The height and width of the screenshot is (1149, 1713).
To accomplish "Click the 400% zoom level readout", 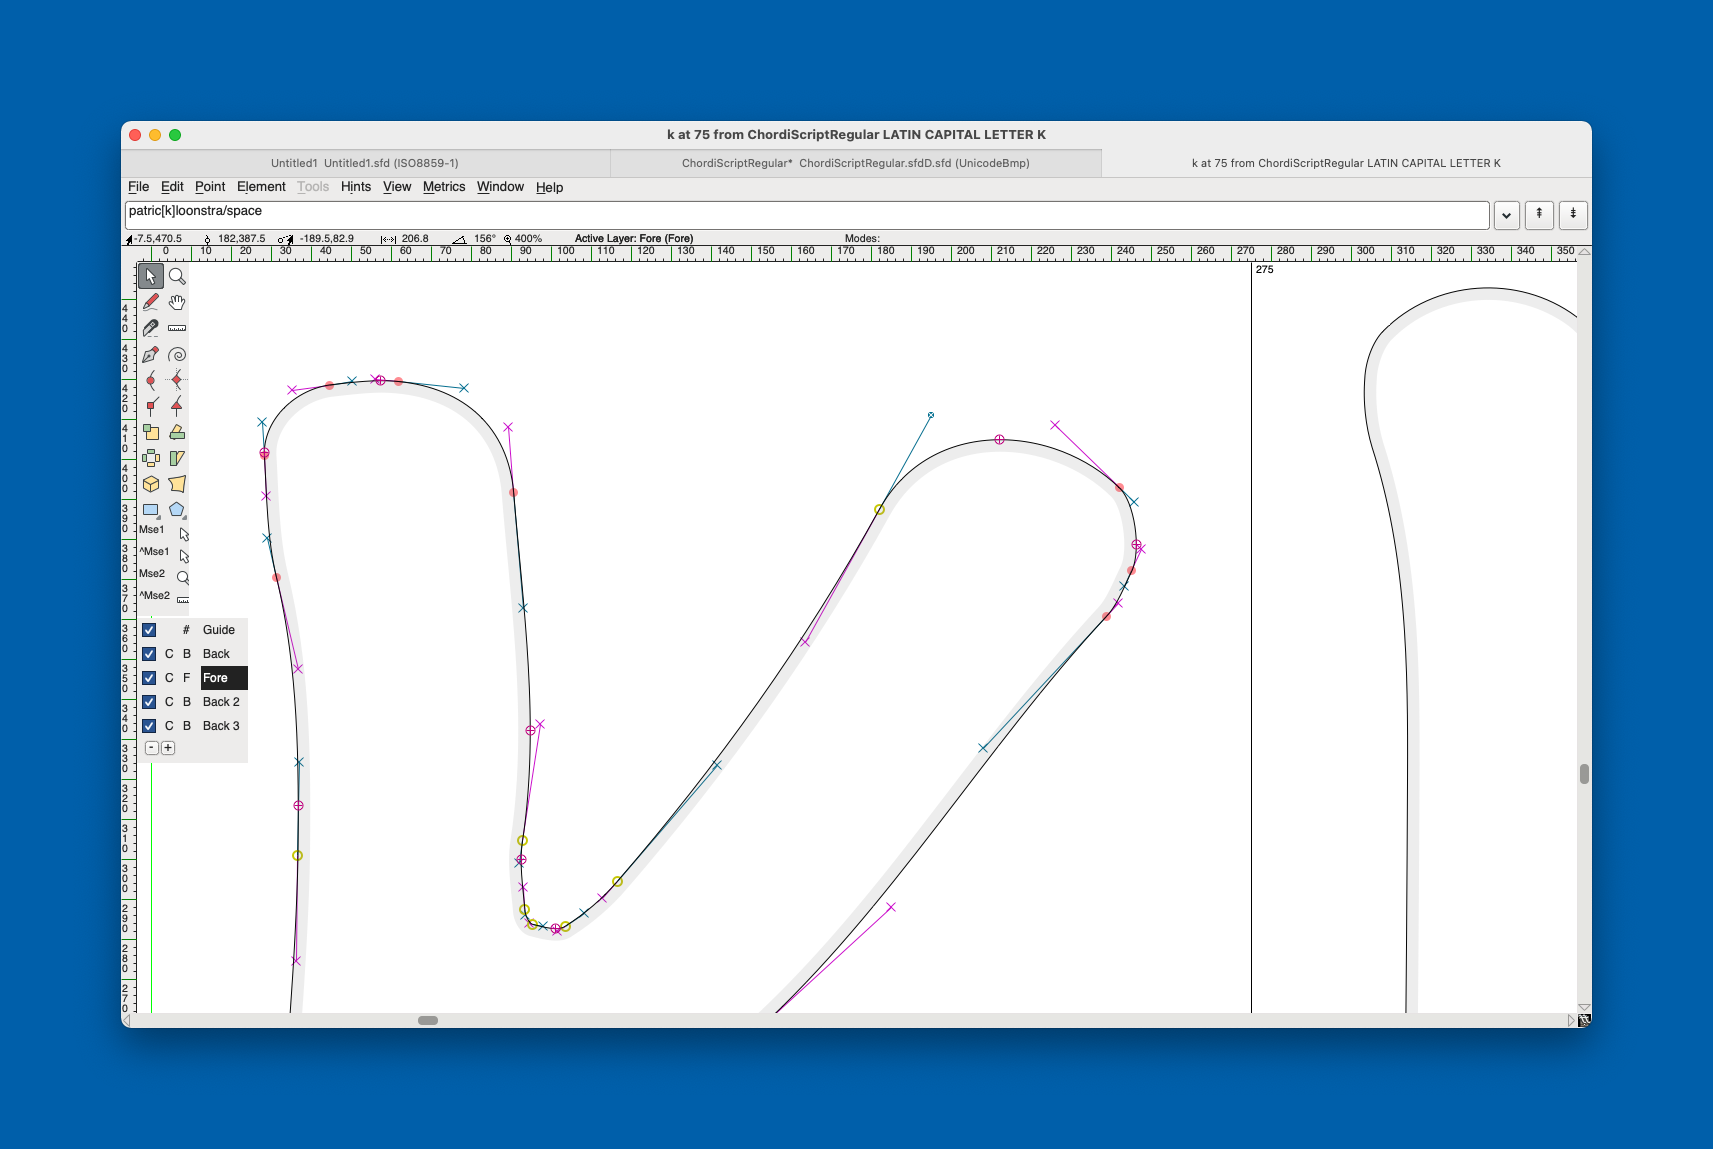I will (x=528, y=239).
